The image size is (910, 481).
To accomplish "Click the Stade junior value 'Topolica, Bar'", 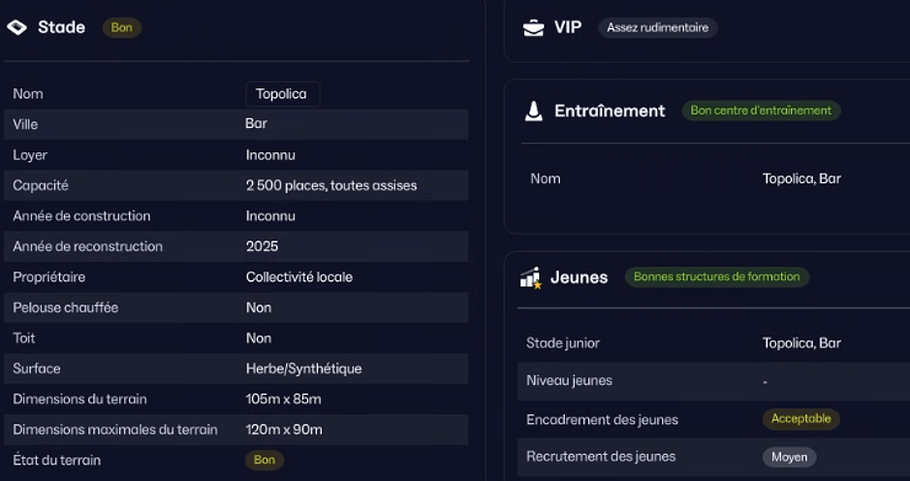I will tap(801, 343).
